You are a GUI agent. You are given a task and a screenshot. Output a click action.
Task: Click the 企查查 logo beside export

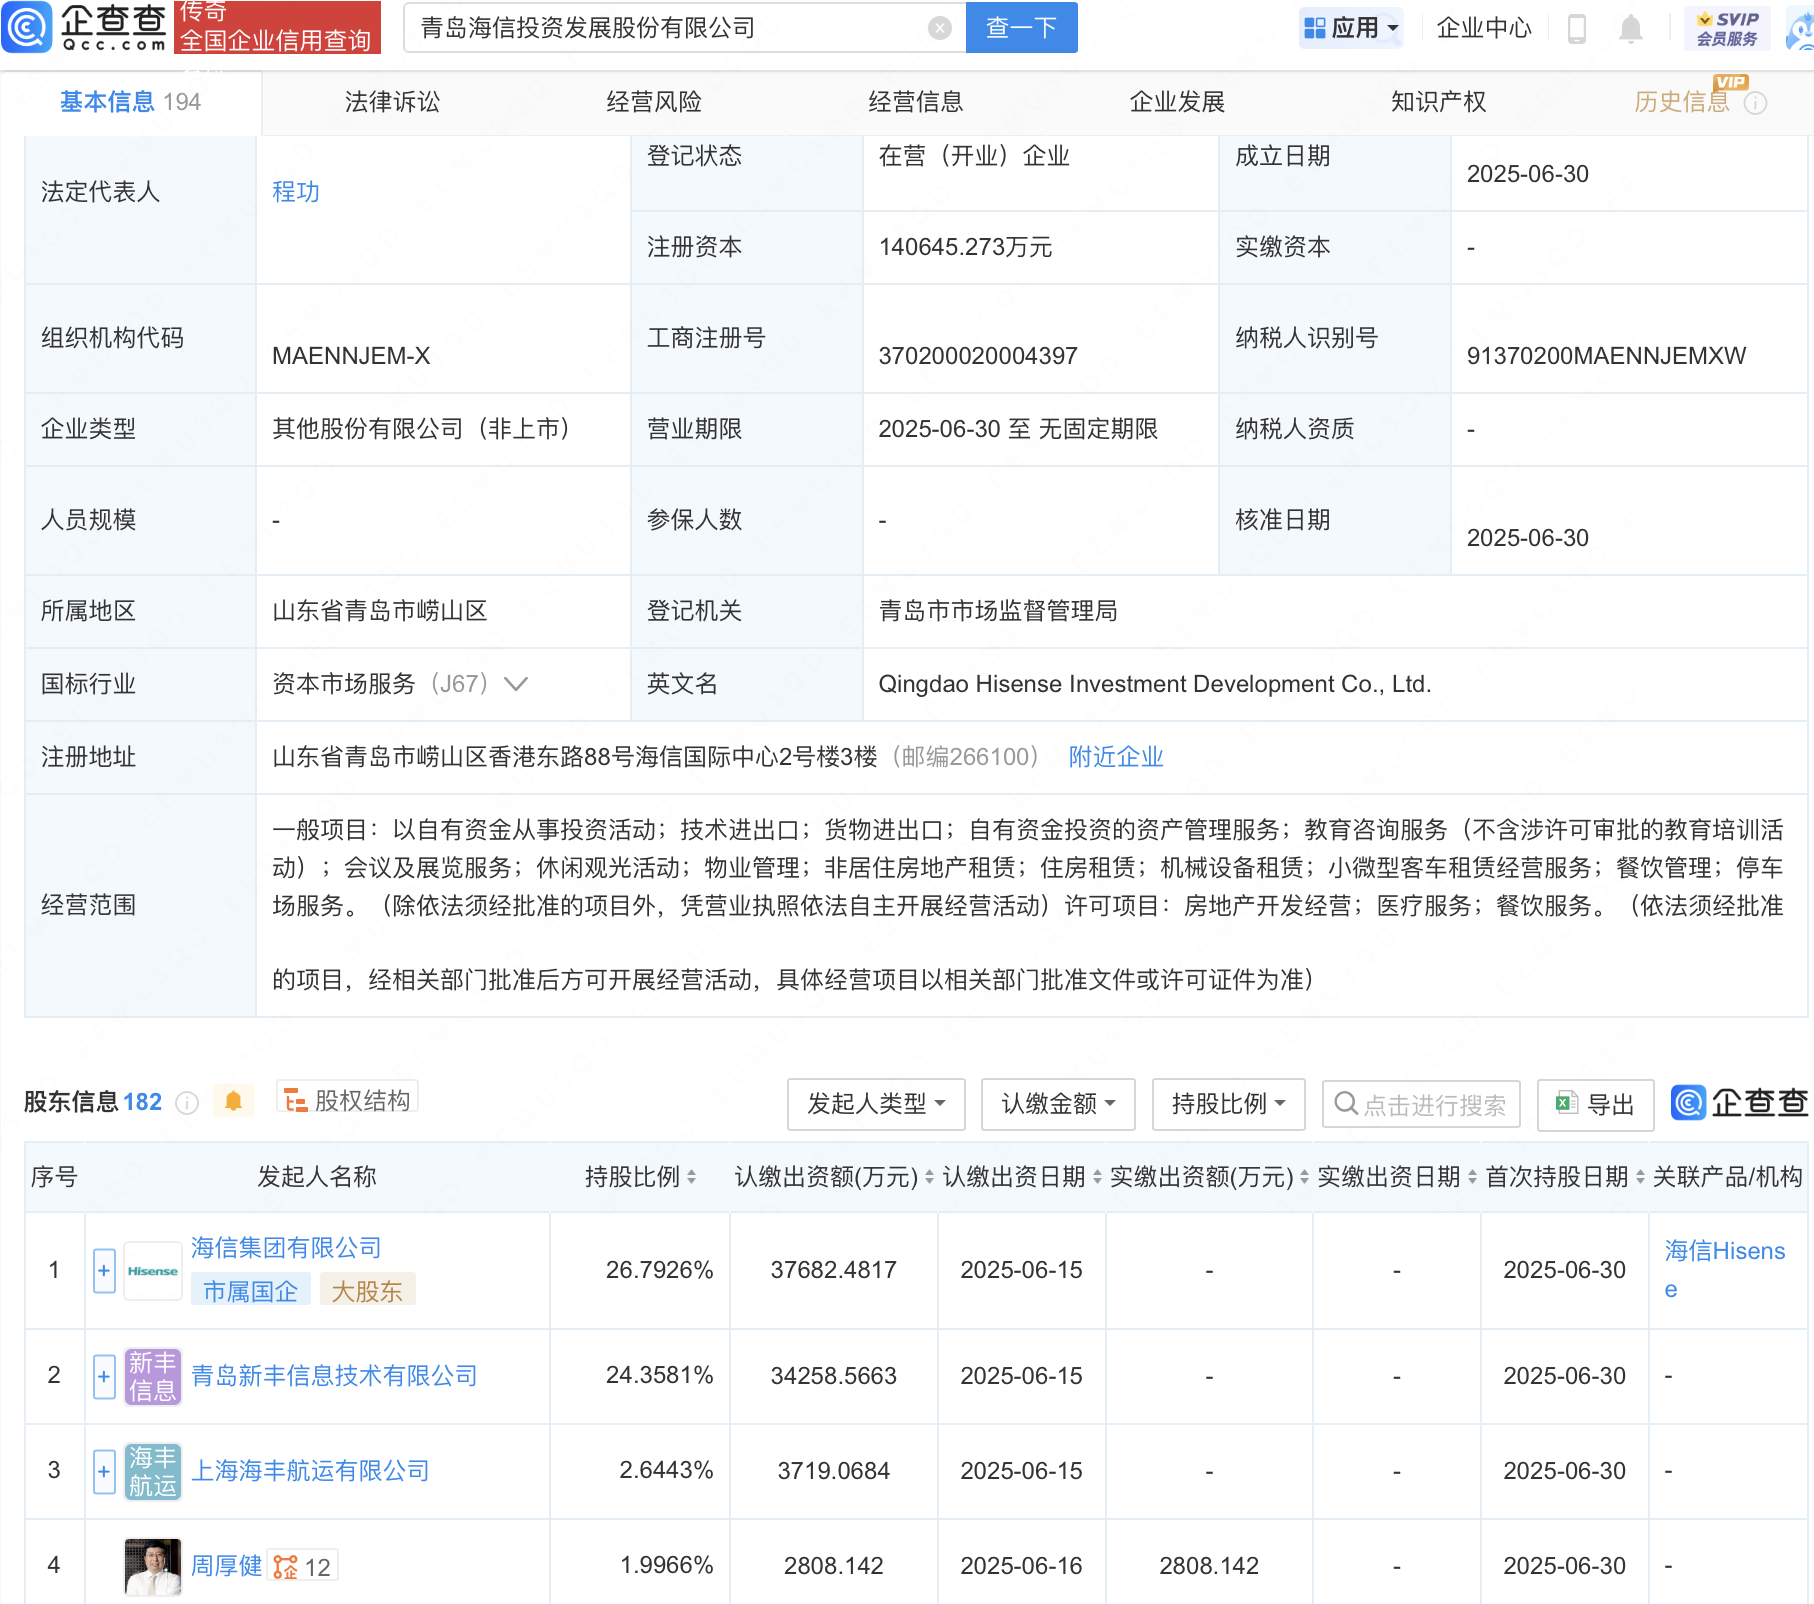coord(1739,1102)
